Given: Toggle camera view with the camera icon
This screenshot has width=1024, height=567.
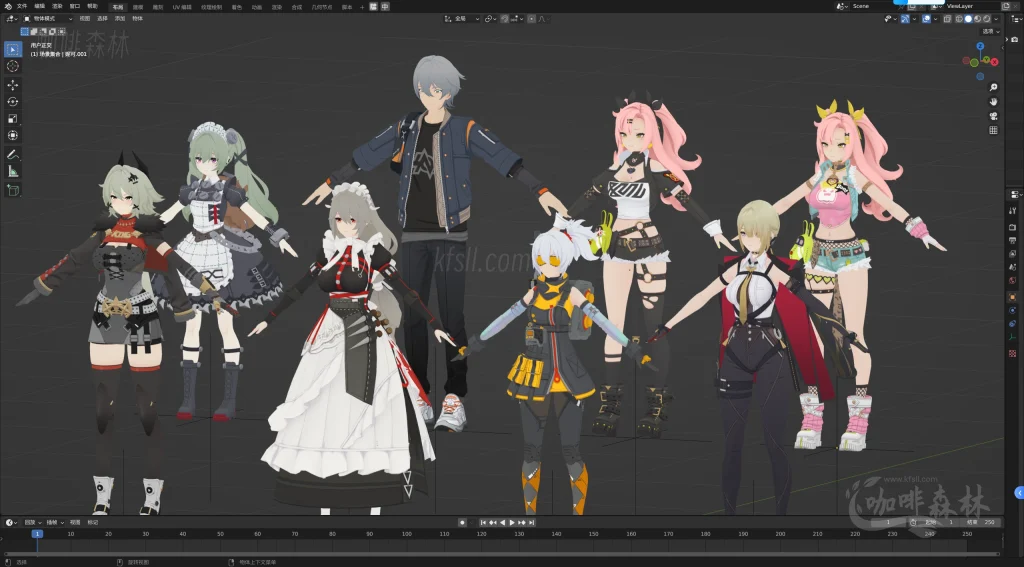Looking at the screenshot, I should (x=993, y=116).
